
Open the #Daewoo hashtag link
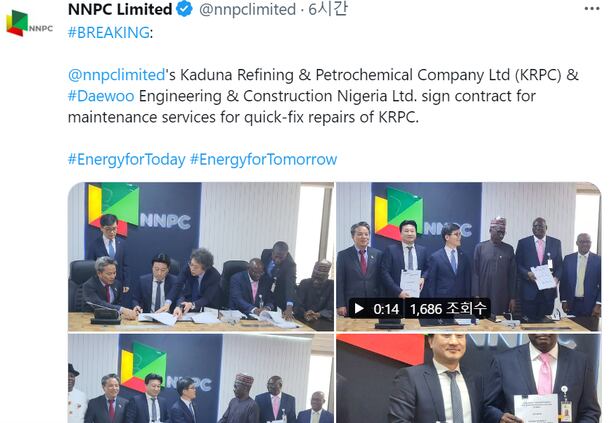[x=101, y=96]
